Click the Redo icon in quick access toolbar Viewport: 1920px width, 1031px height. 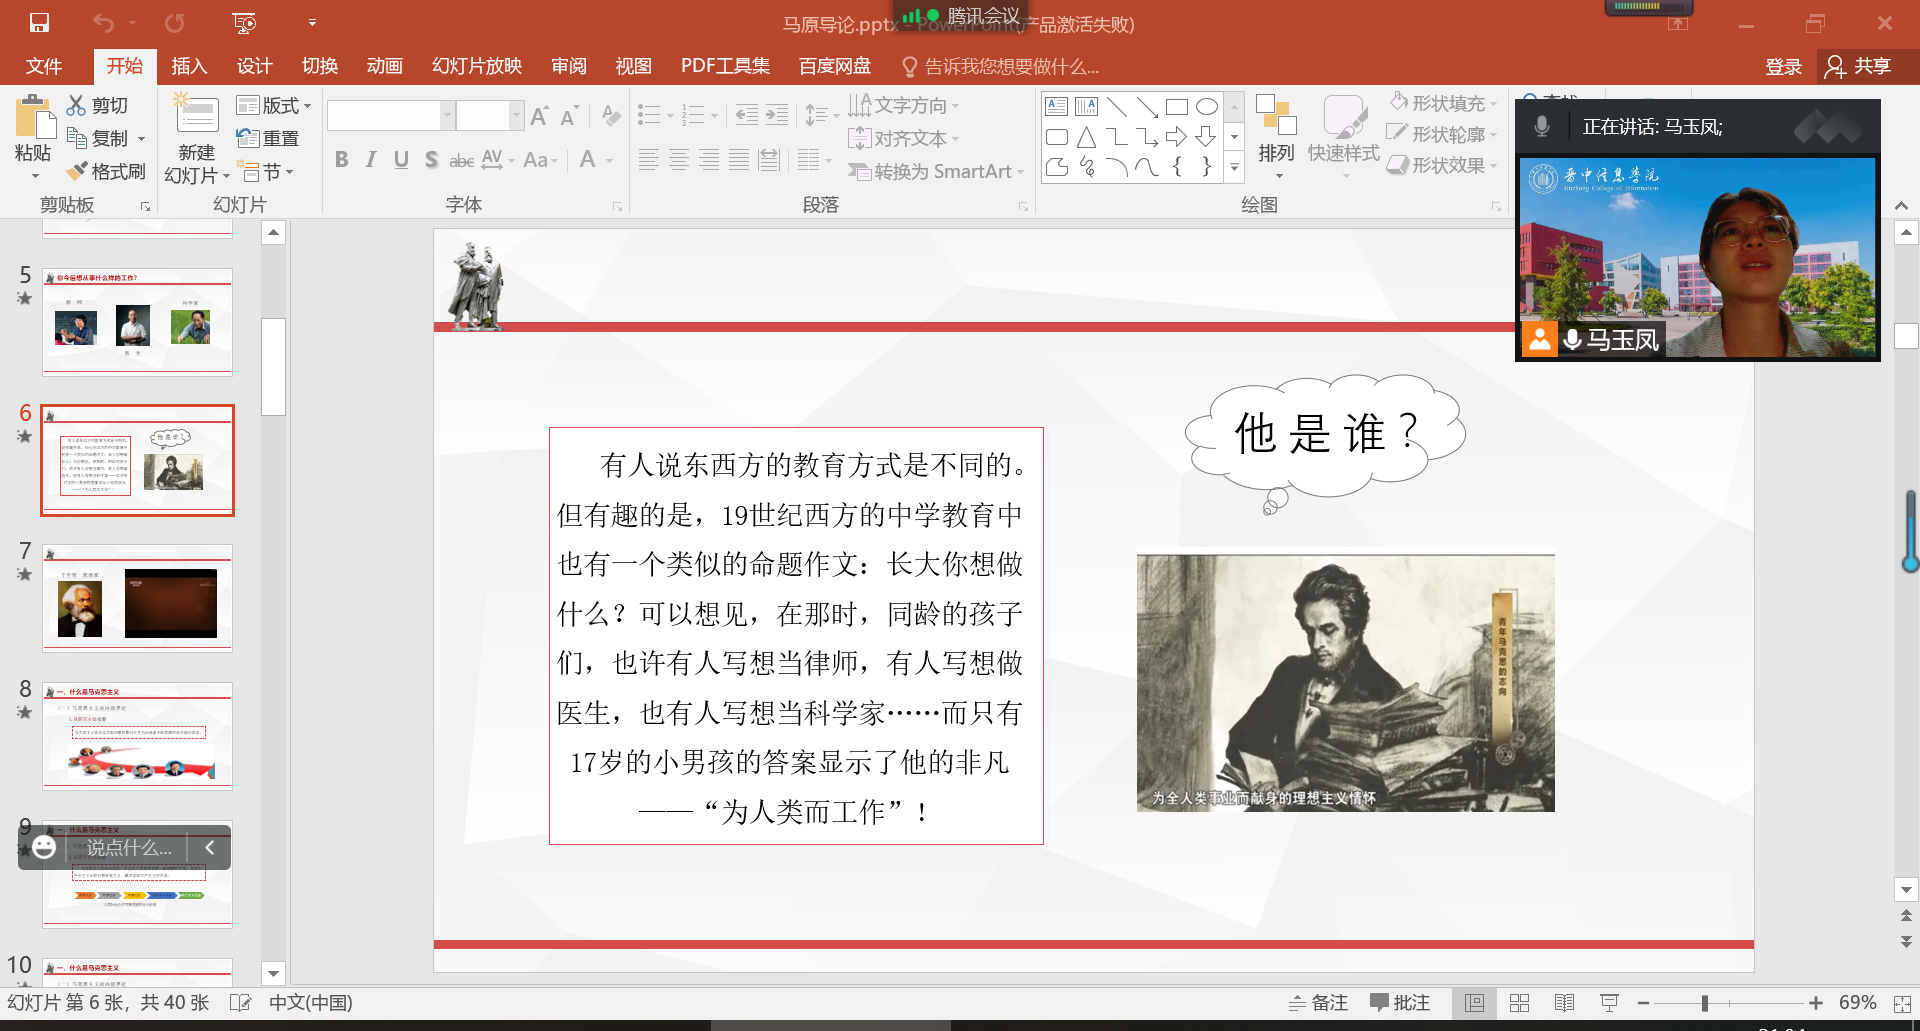tap(174, 22)
